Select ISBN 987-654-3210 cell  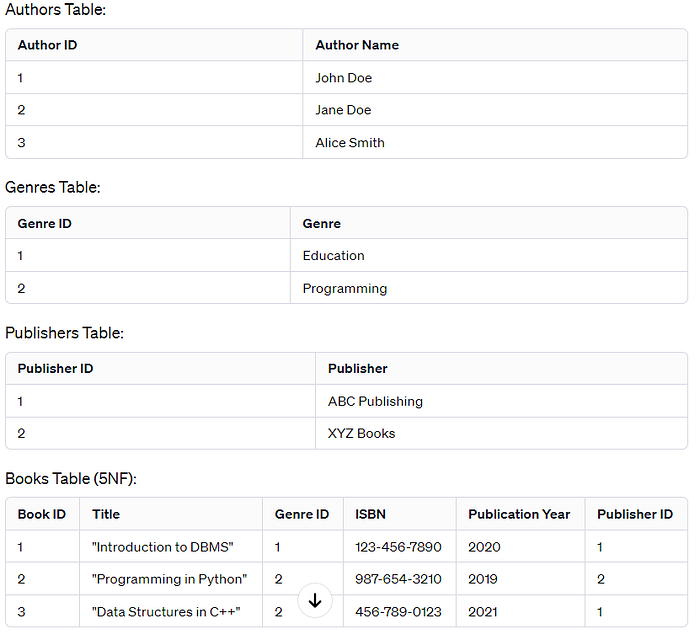tap(398, 579)
